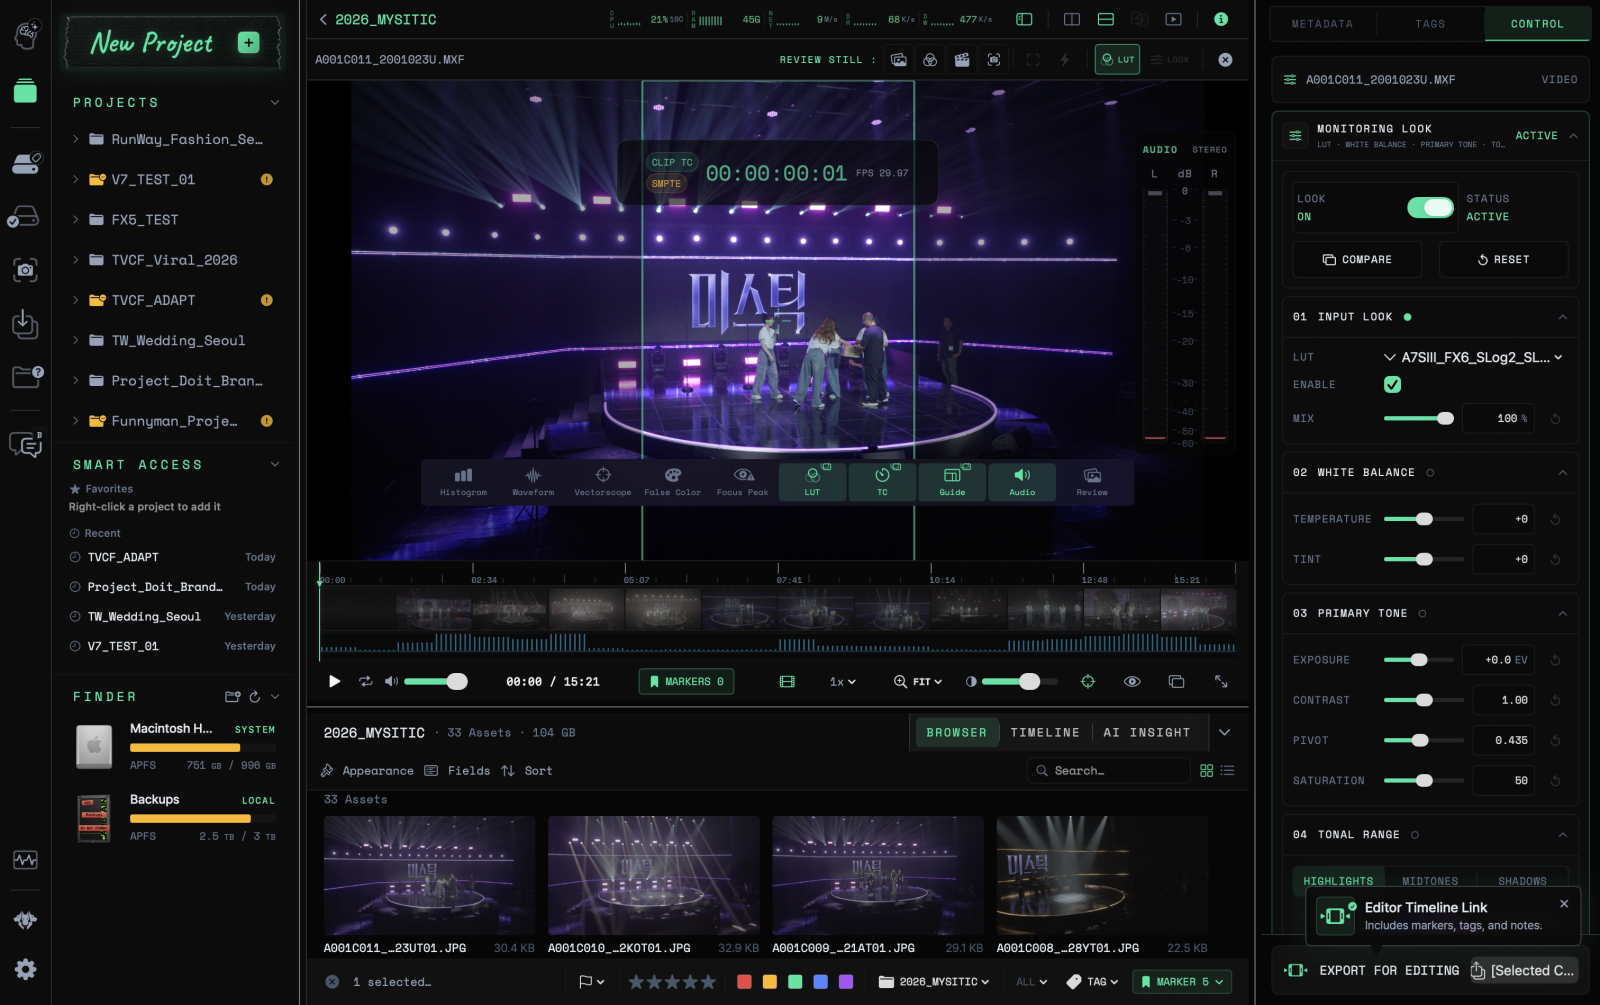
Task: Open the chat messages sidebar icon
Action: 26,444
